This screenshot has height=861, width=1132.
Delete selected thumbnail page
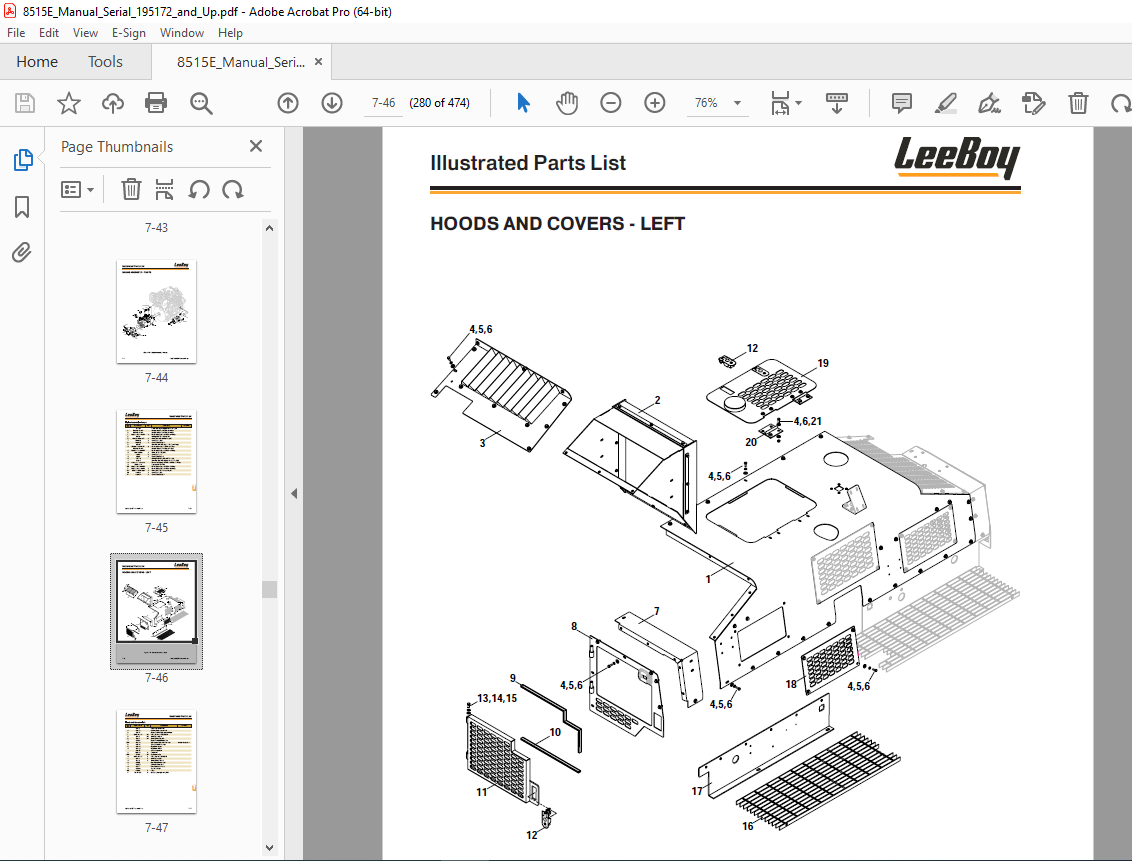coord(131,190)
